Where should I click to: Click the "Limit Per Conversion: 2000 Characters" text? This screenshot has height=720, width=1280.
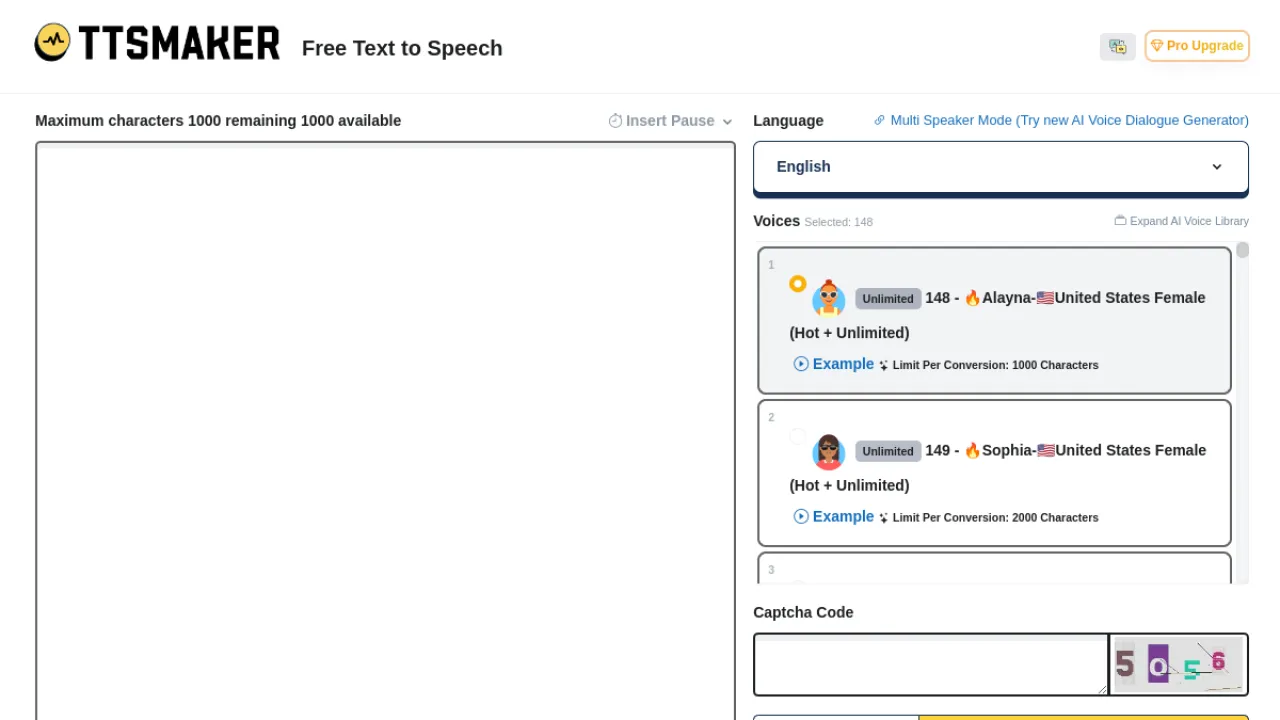click(995, 518)
